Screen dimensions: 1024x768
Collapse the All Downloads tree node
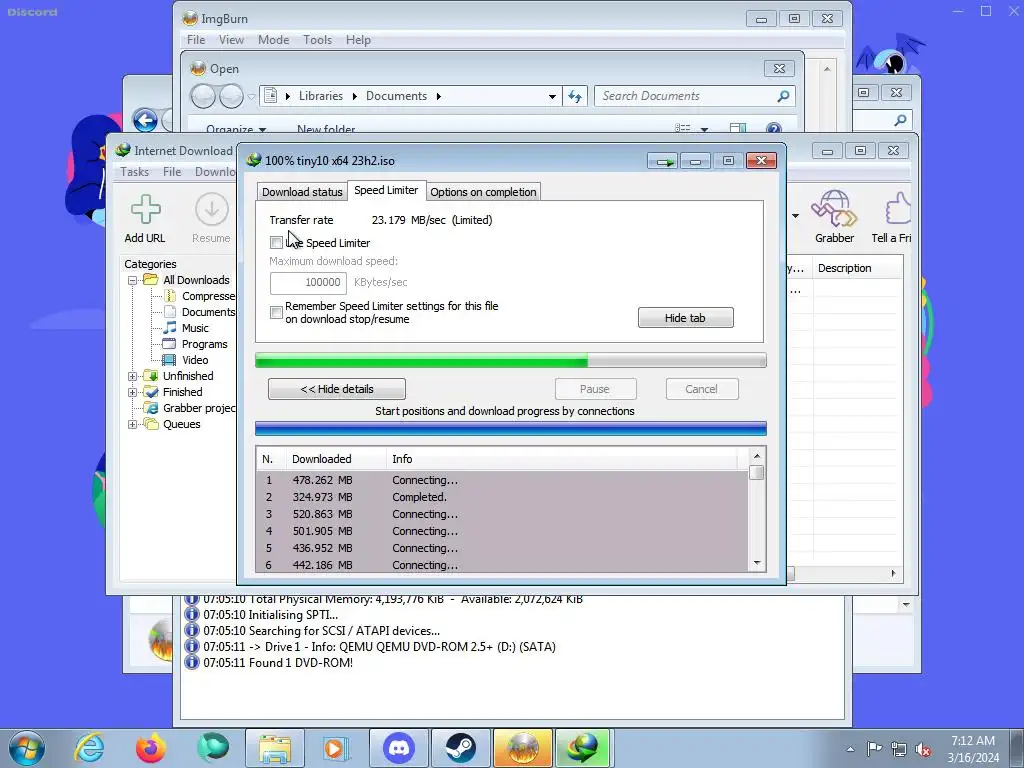click(x=133, y=280)
